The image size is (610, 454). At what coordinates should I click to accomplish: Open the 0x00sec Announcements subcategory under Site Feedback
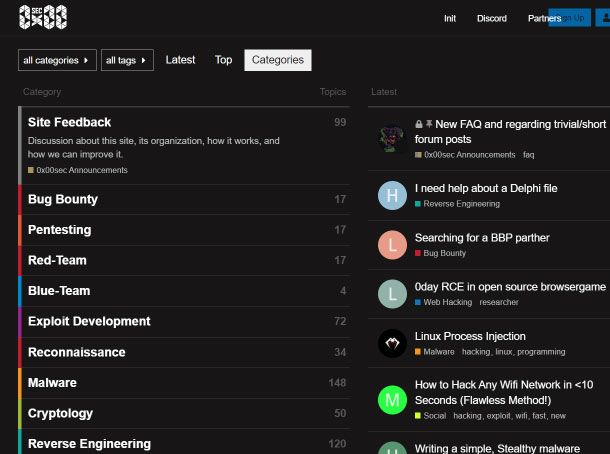coord(78,170)
